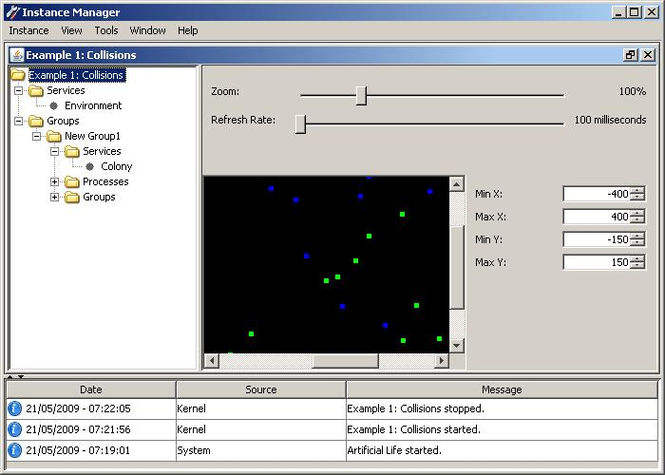The image size is (665, 475).
Task: Click the info icon of the 07:21:56 entry
Action: (x=14, y=430)
